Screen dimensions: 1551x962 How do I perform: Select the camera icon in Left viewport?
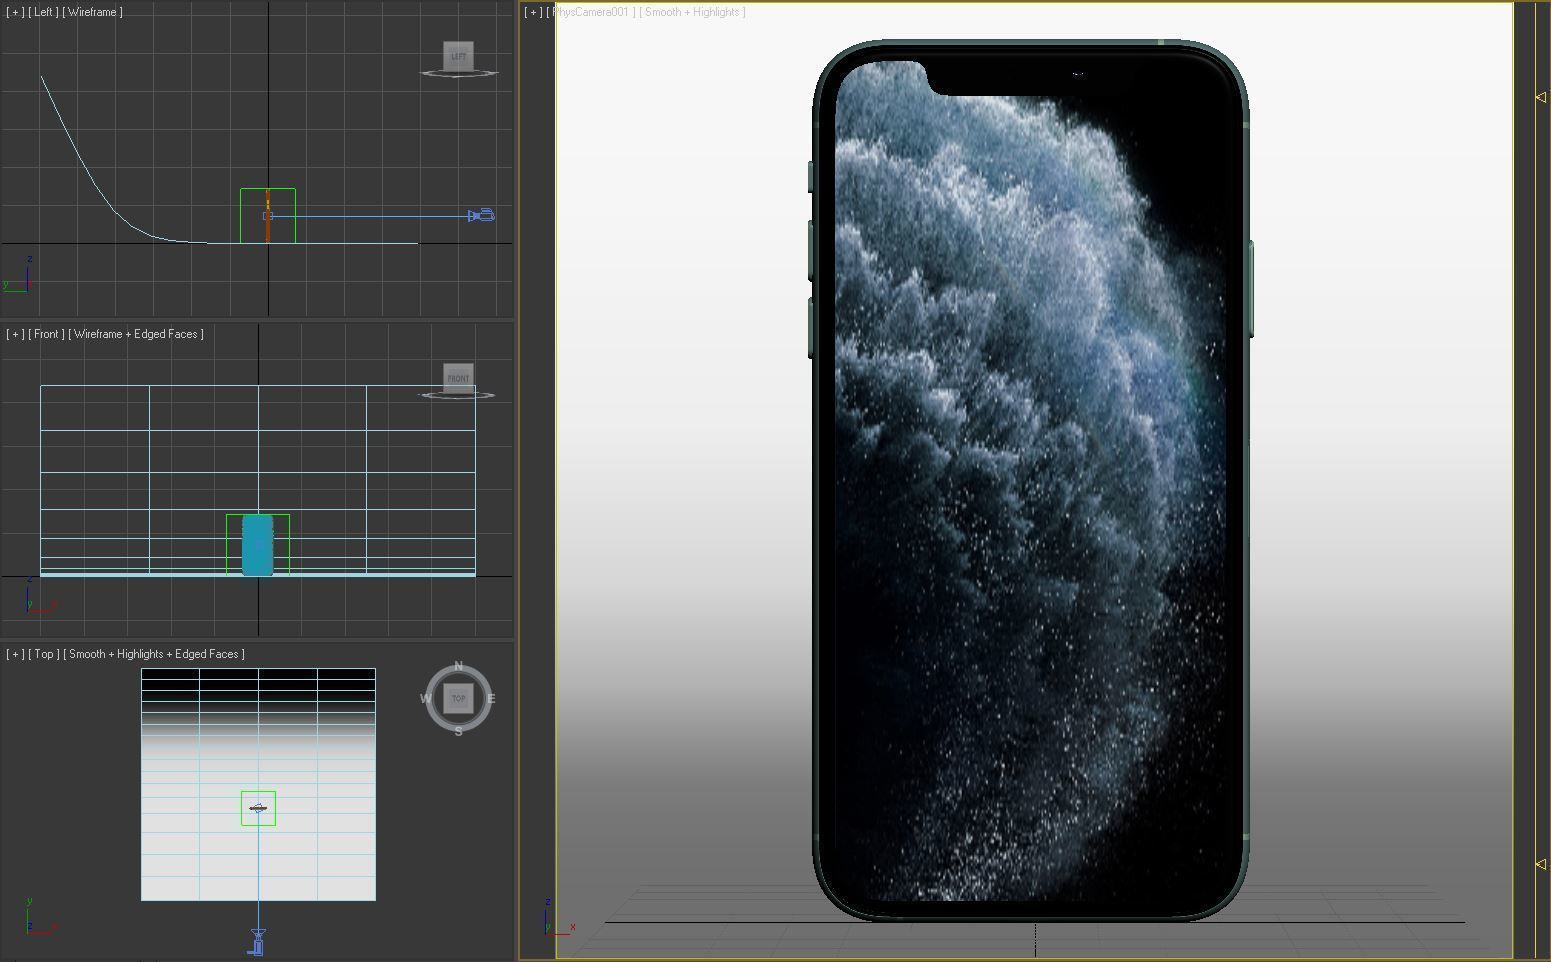[482, 215]
